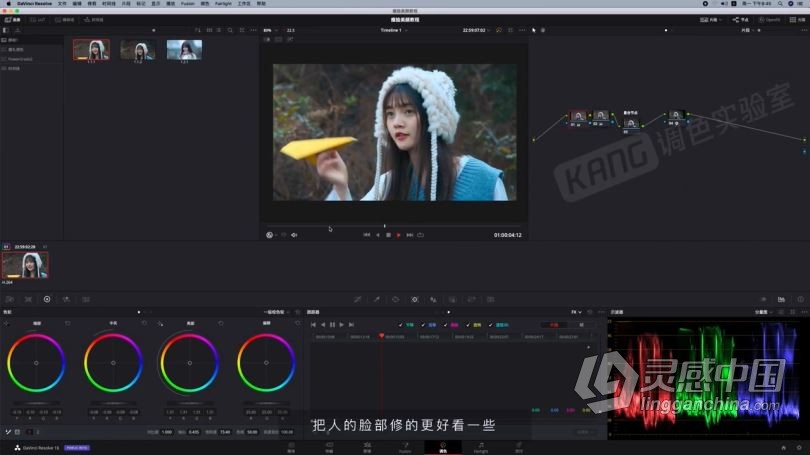Stop viewer playback

(x=388, y=235)
